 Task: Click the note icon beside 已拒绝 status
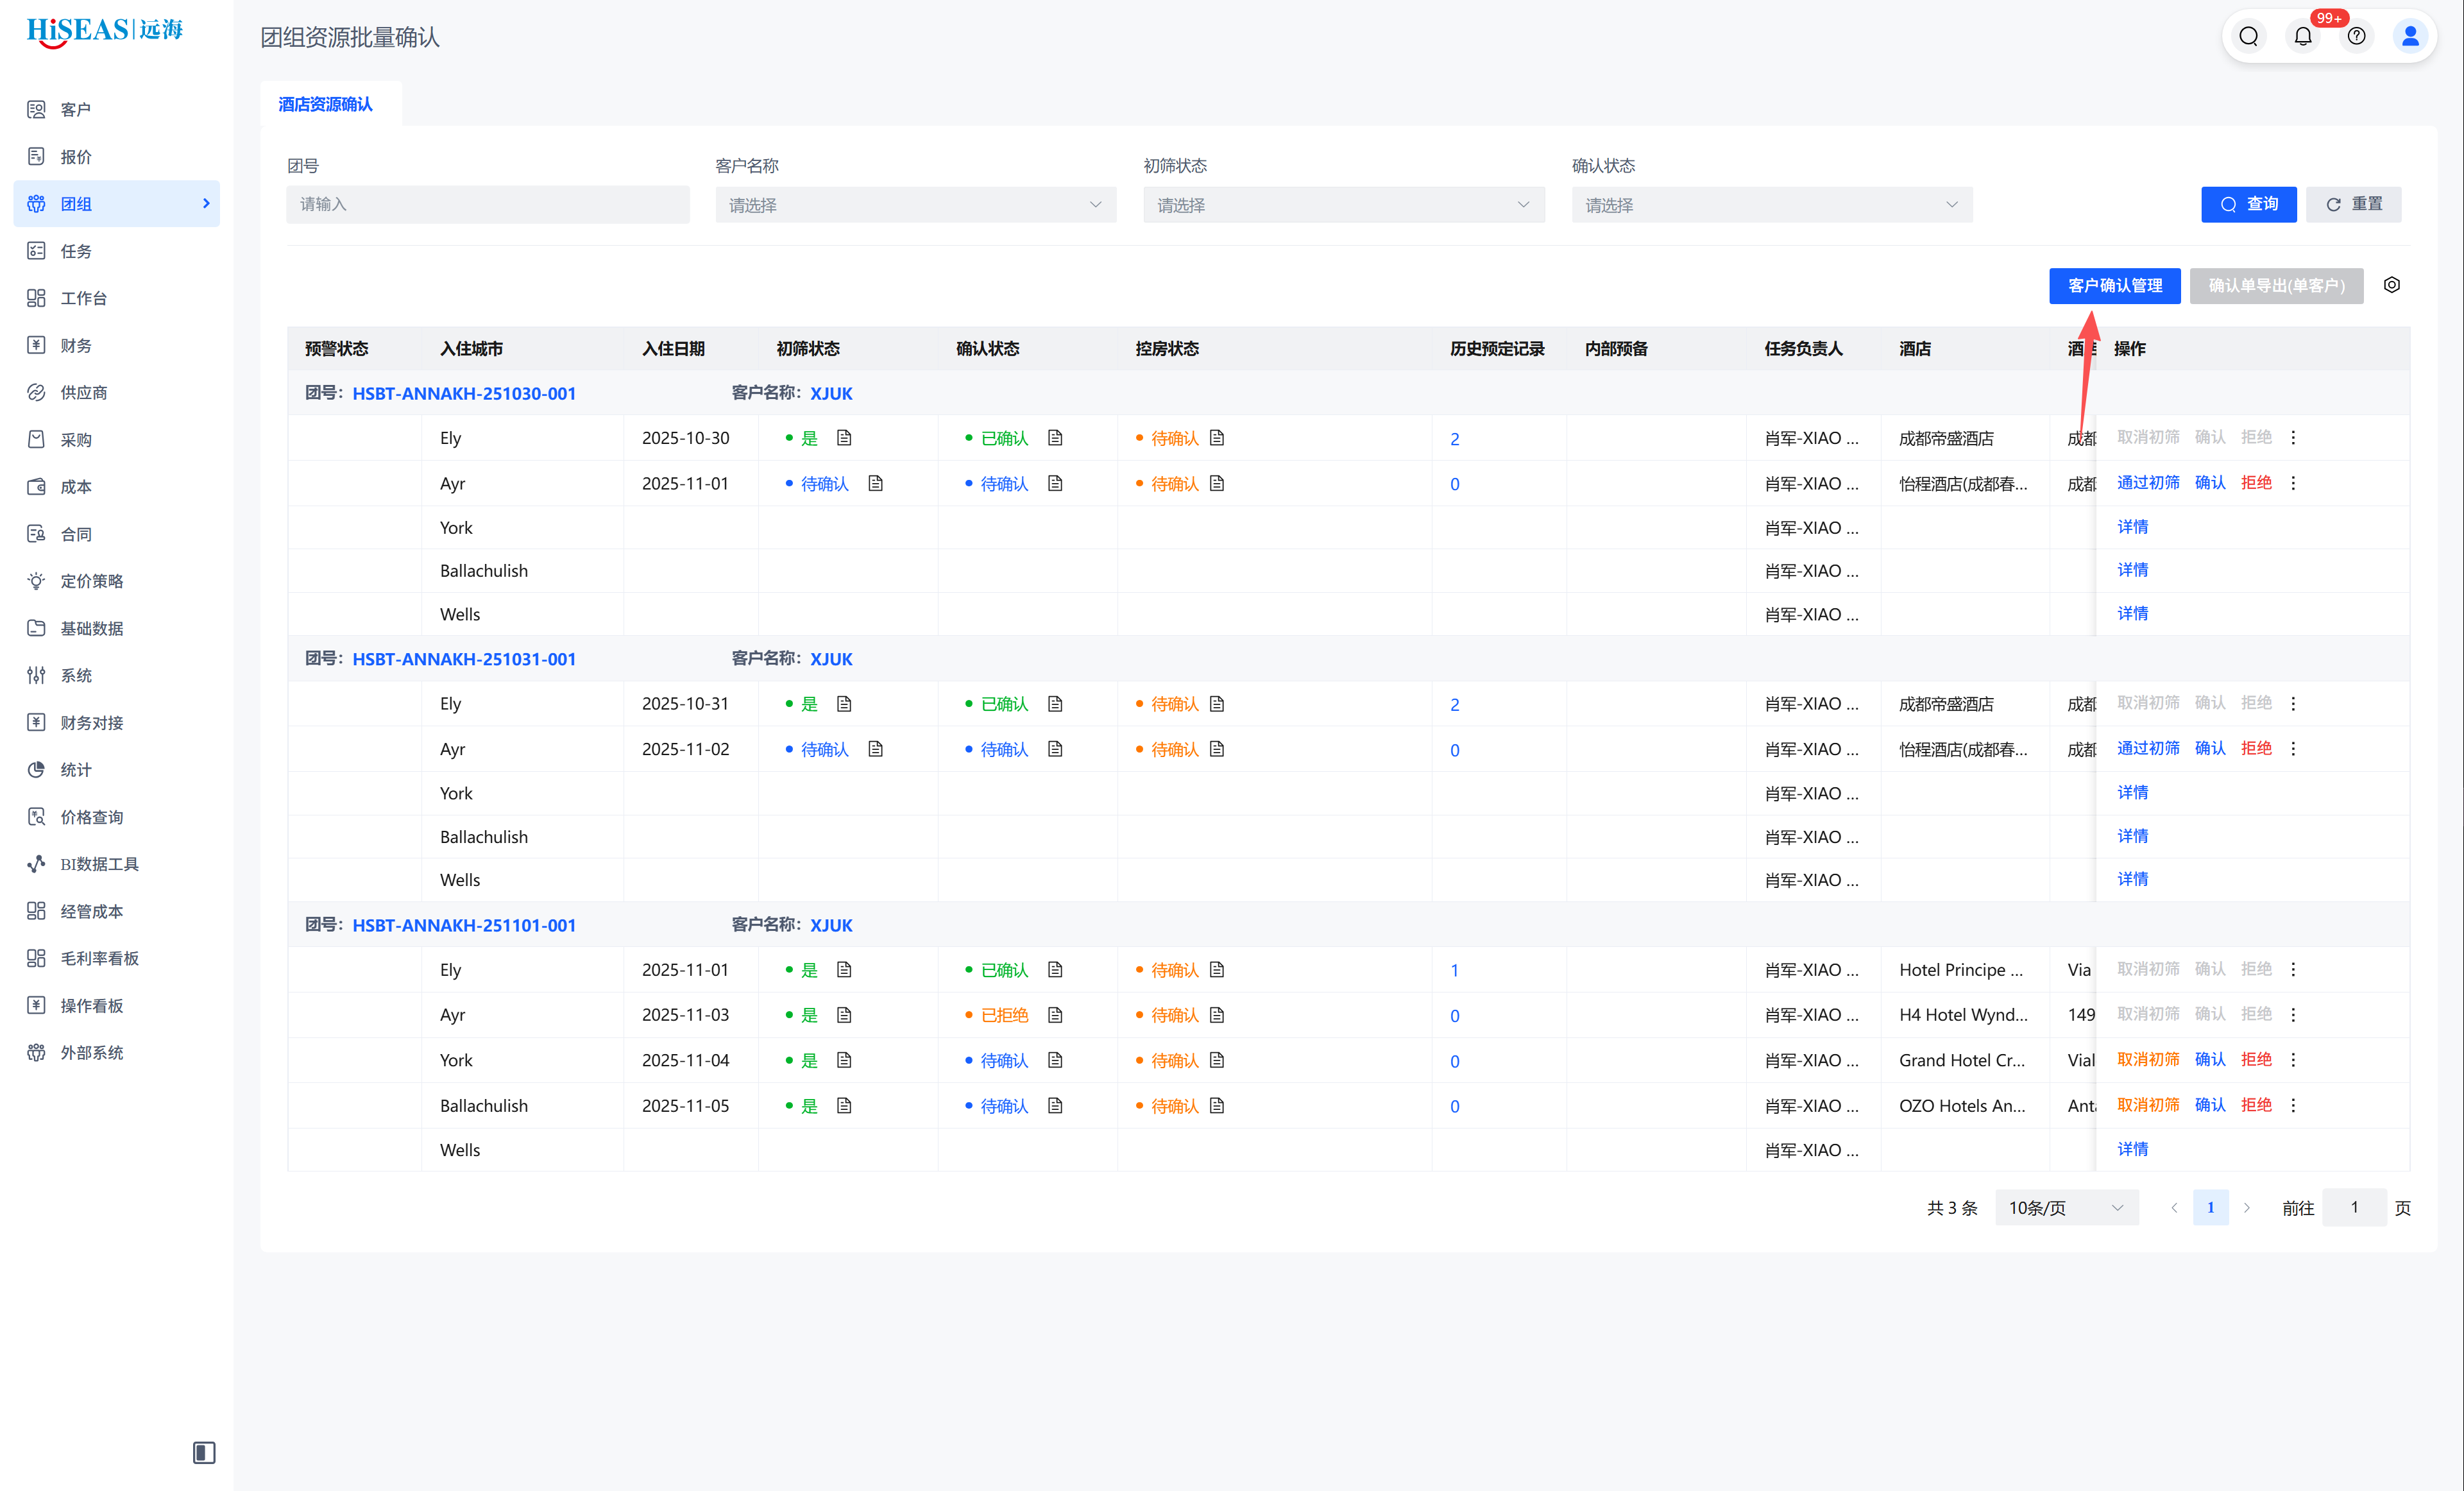(x=1055, y=1015)
